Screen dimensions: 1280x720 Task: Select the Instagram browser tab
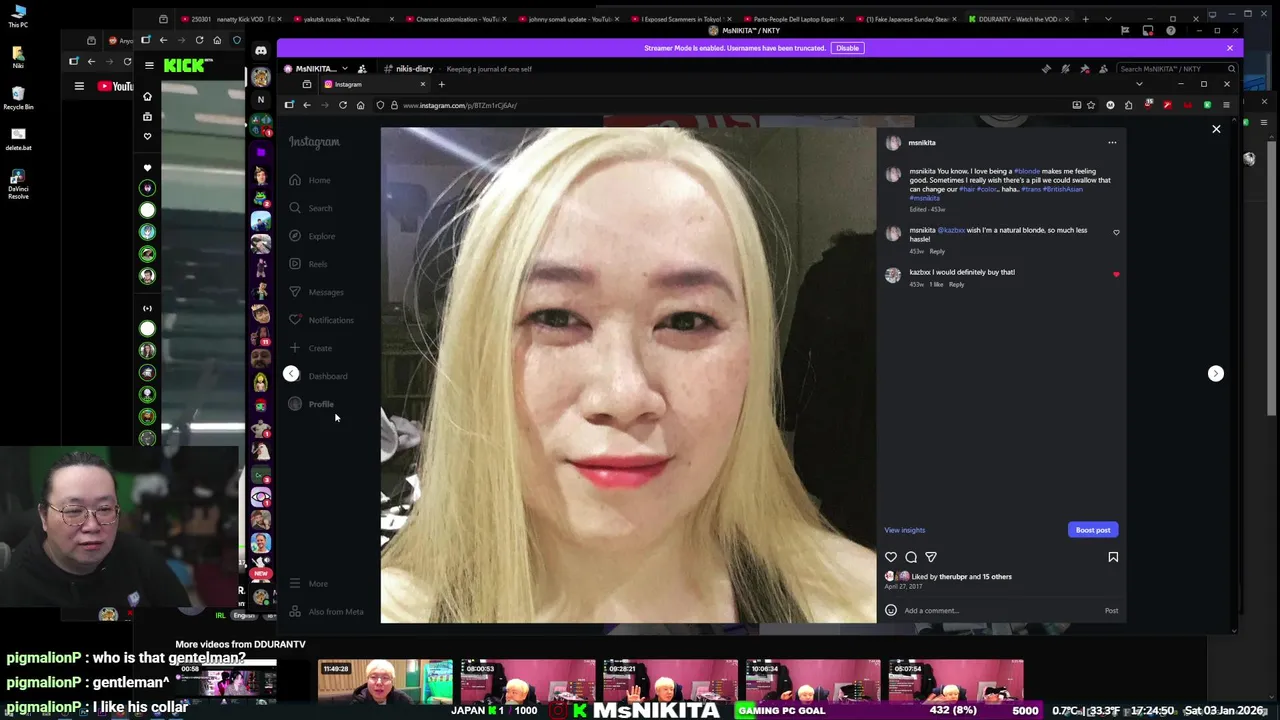(x=372, y=84)
